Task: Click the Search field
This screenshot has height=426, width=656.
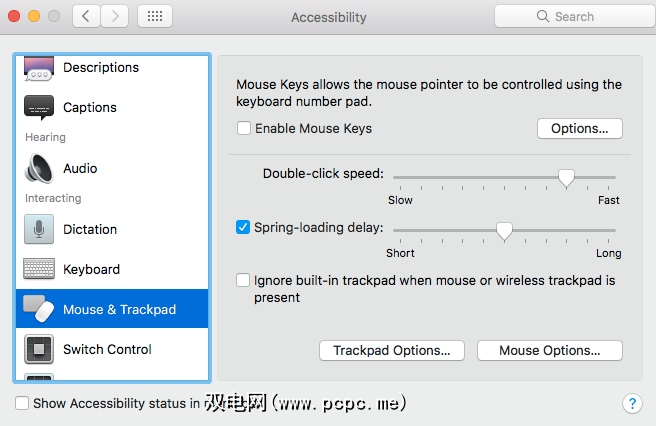Action: click(x=567, y=17)
